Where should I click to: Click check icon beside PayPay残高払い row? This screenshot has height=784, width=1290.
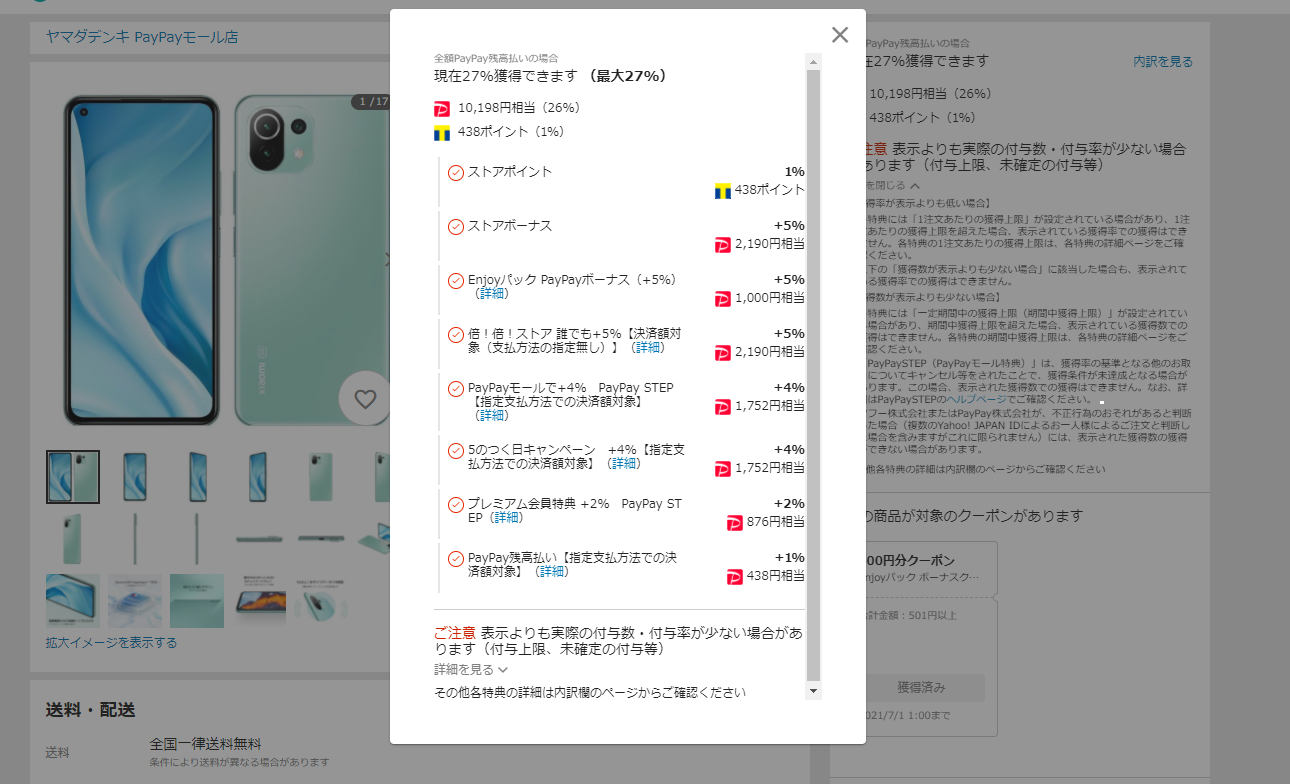[x=456, y=558]
